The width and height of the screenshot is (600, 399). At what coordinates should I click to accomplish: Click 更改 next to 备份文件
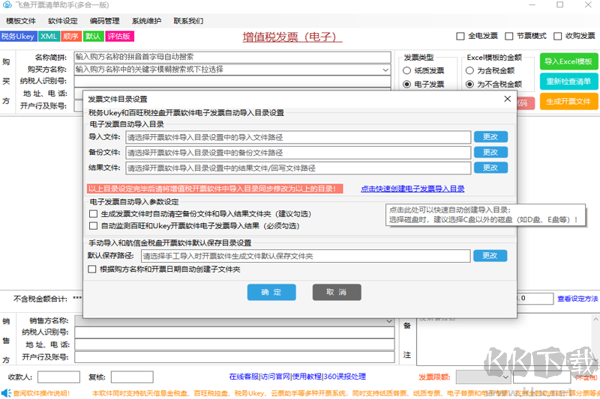491,152
